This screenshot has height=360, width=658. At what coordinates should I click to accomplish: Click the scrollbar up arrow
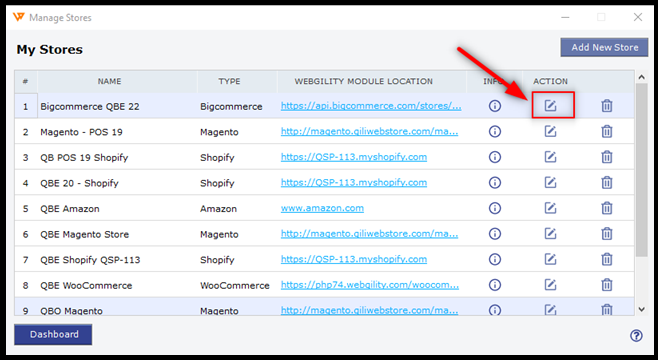641,77
